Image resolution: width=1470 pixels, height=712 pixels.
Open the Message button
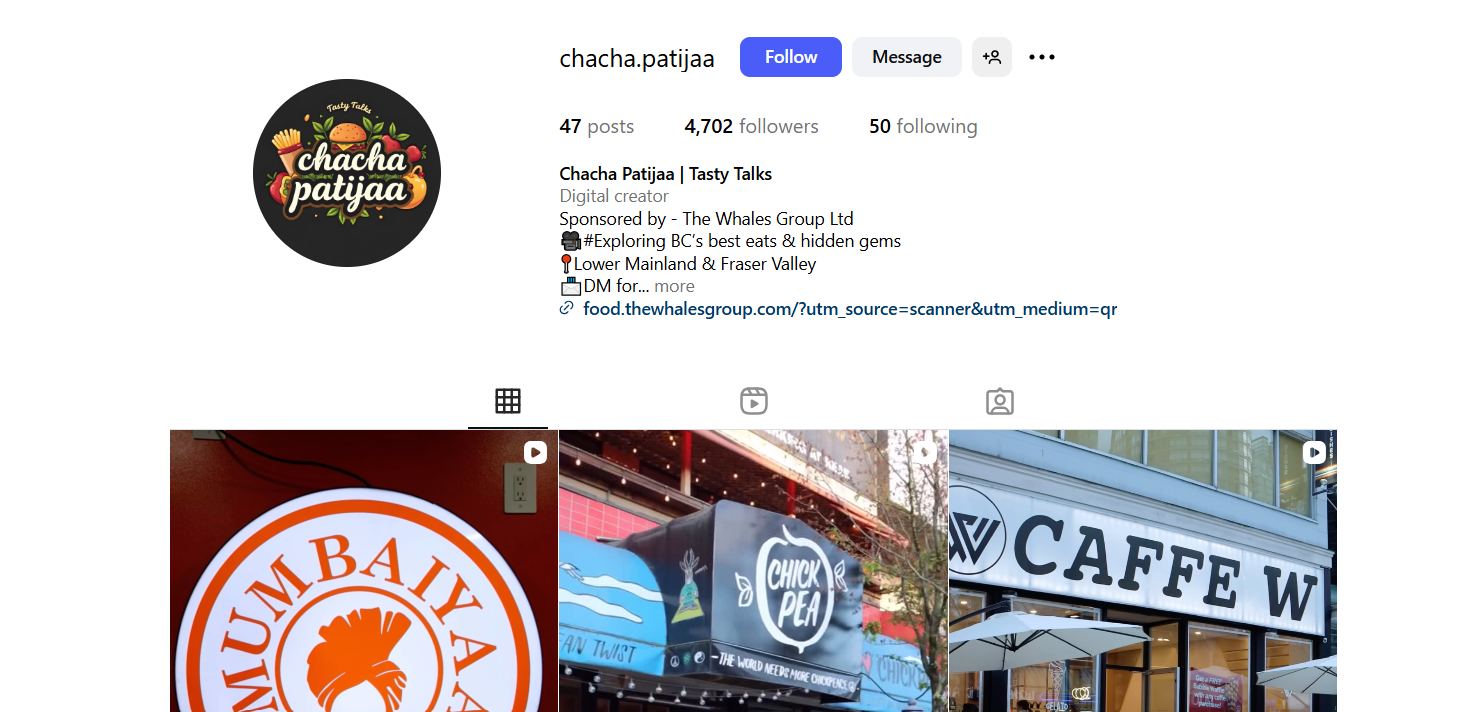tap(906, 57)
